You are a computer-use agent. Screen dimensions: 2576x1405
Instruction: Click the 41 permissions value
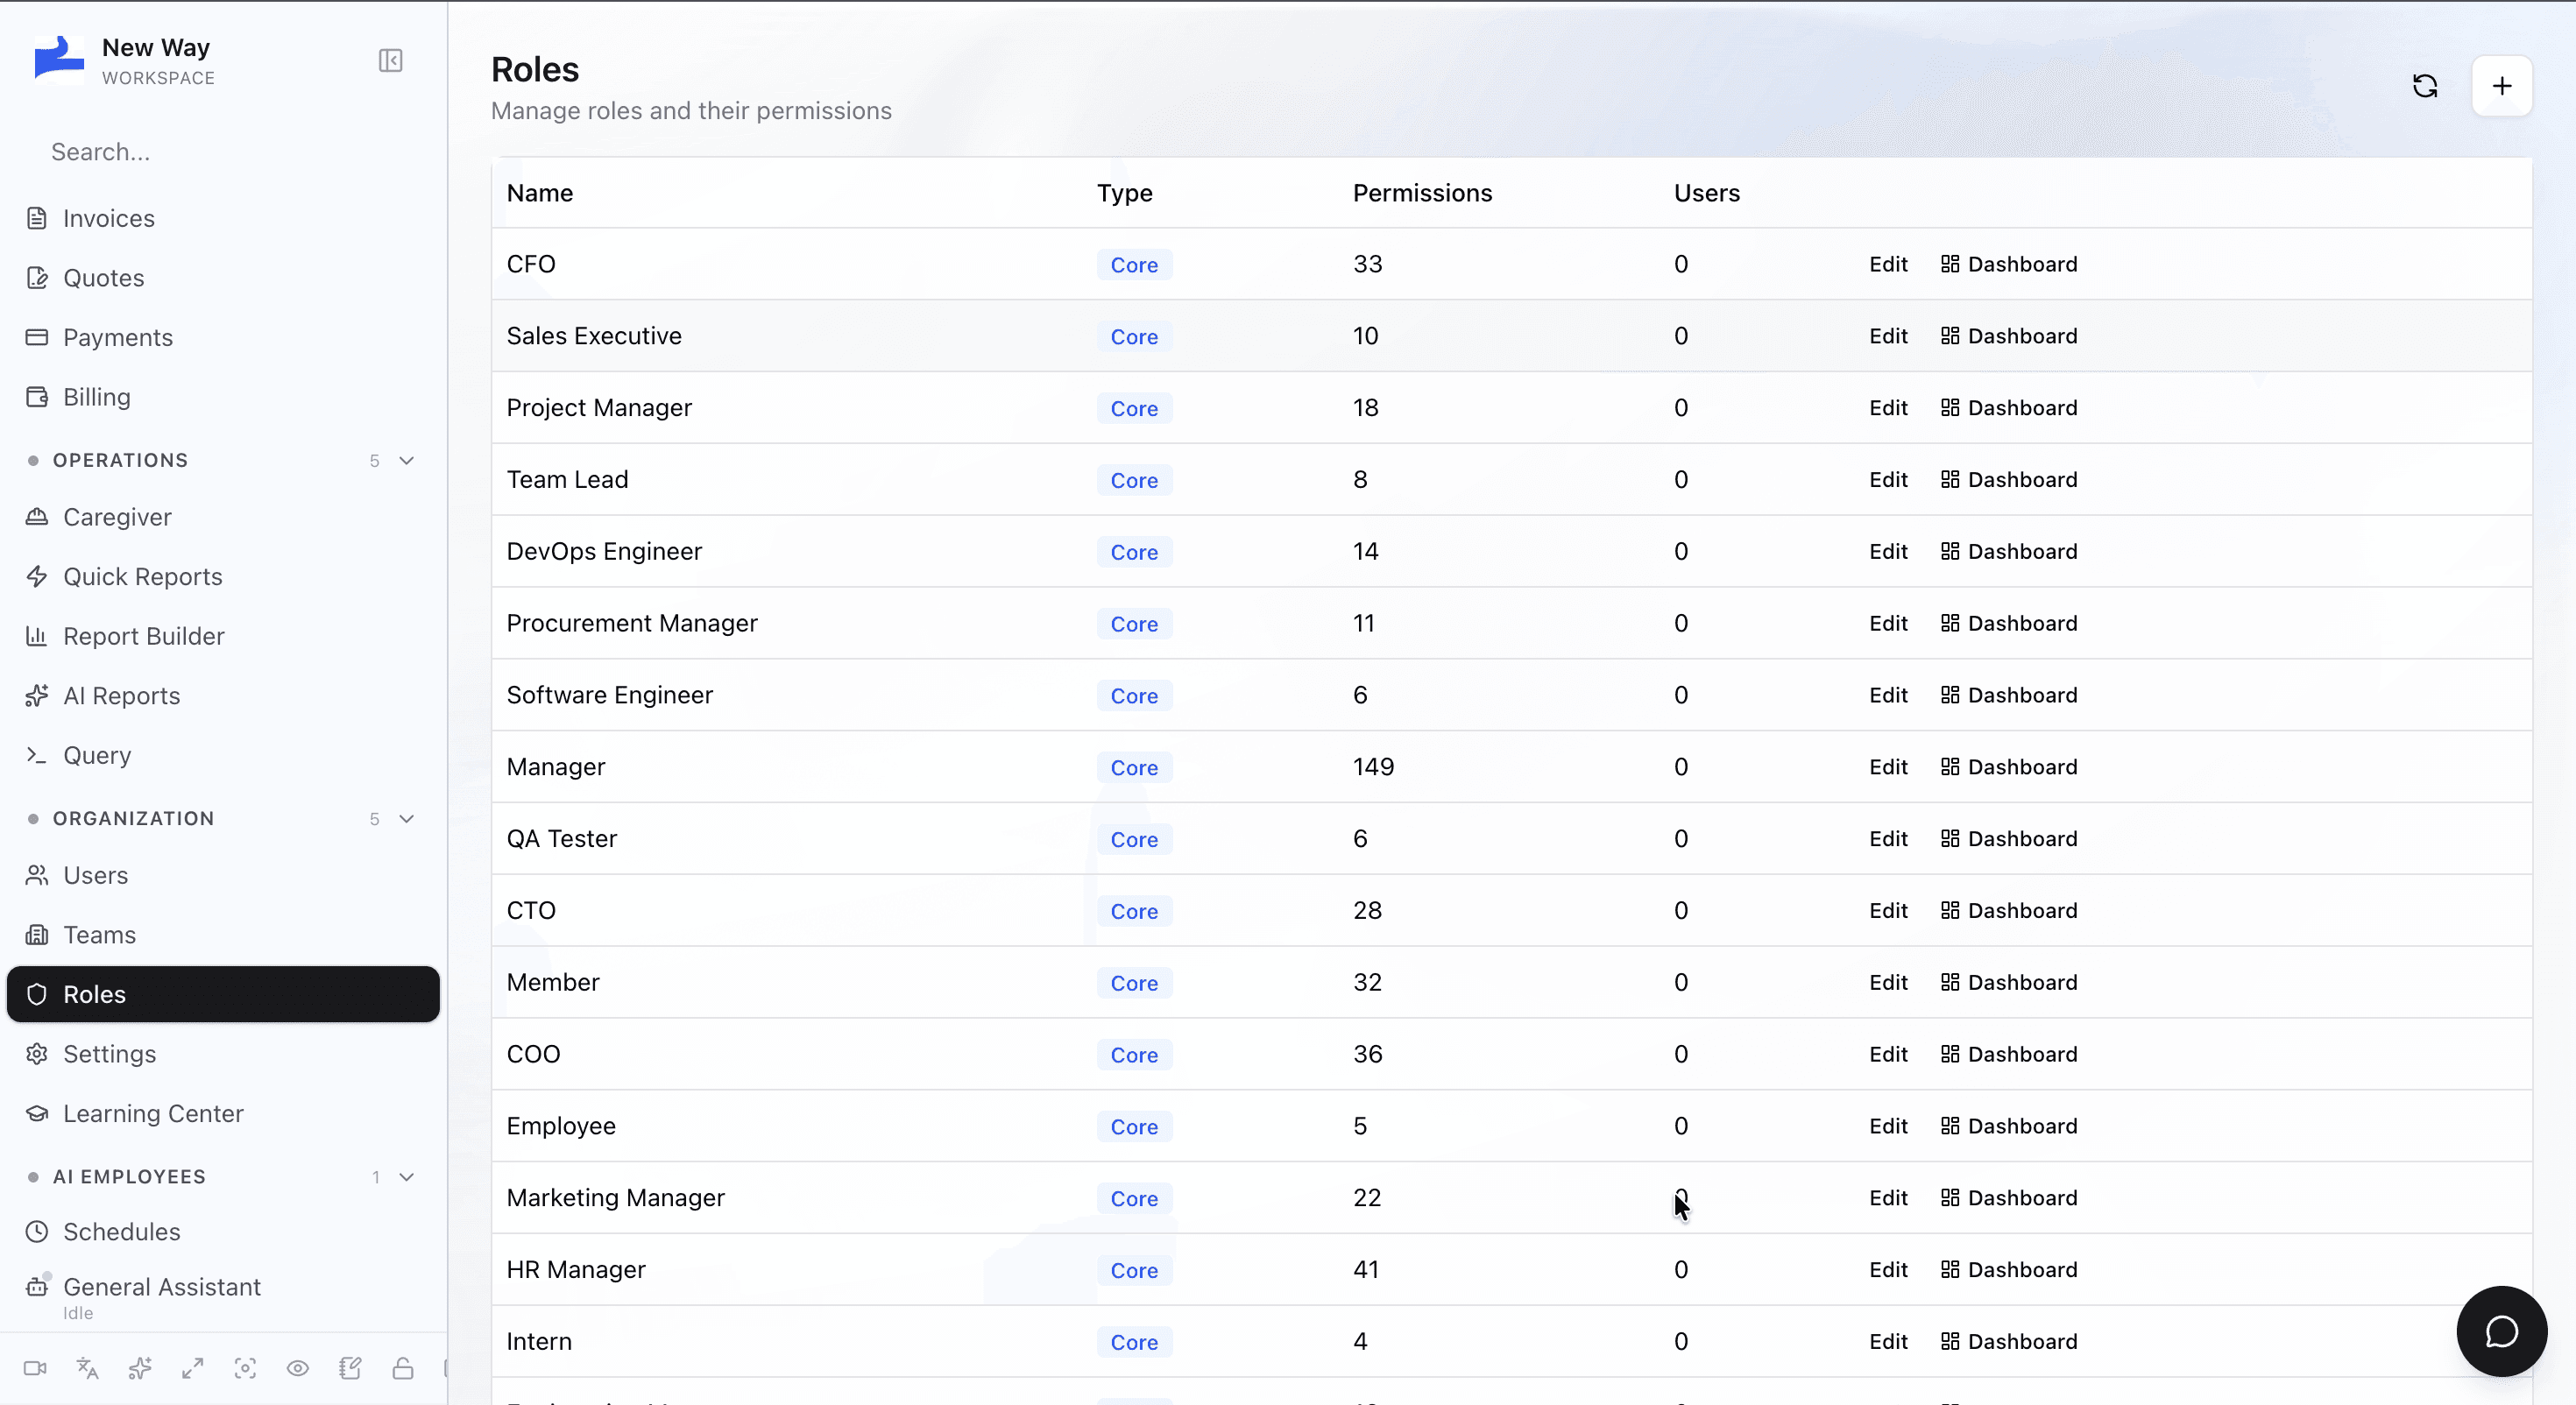(x=1365, y=1270)
